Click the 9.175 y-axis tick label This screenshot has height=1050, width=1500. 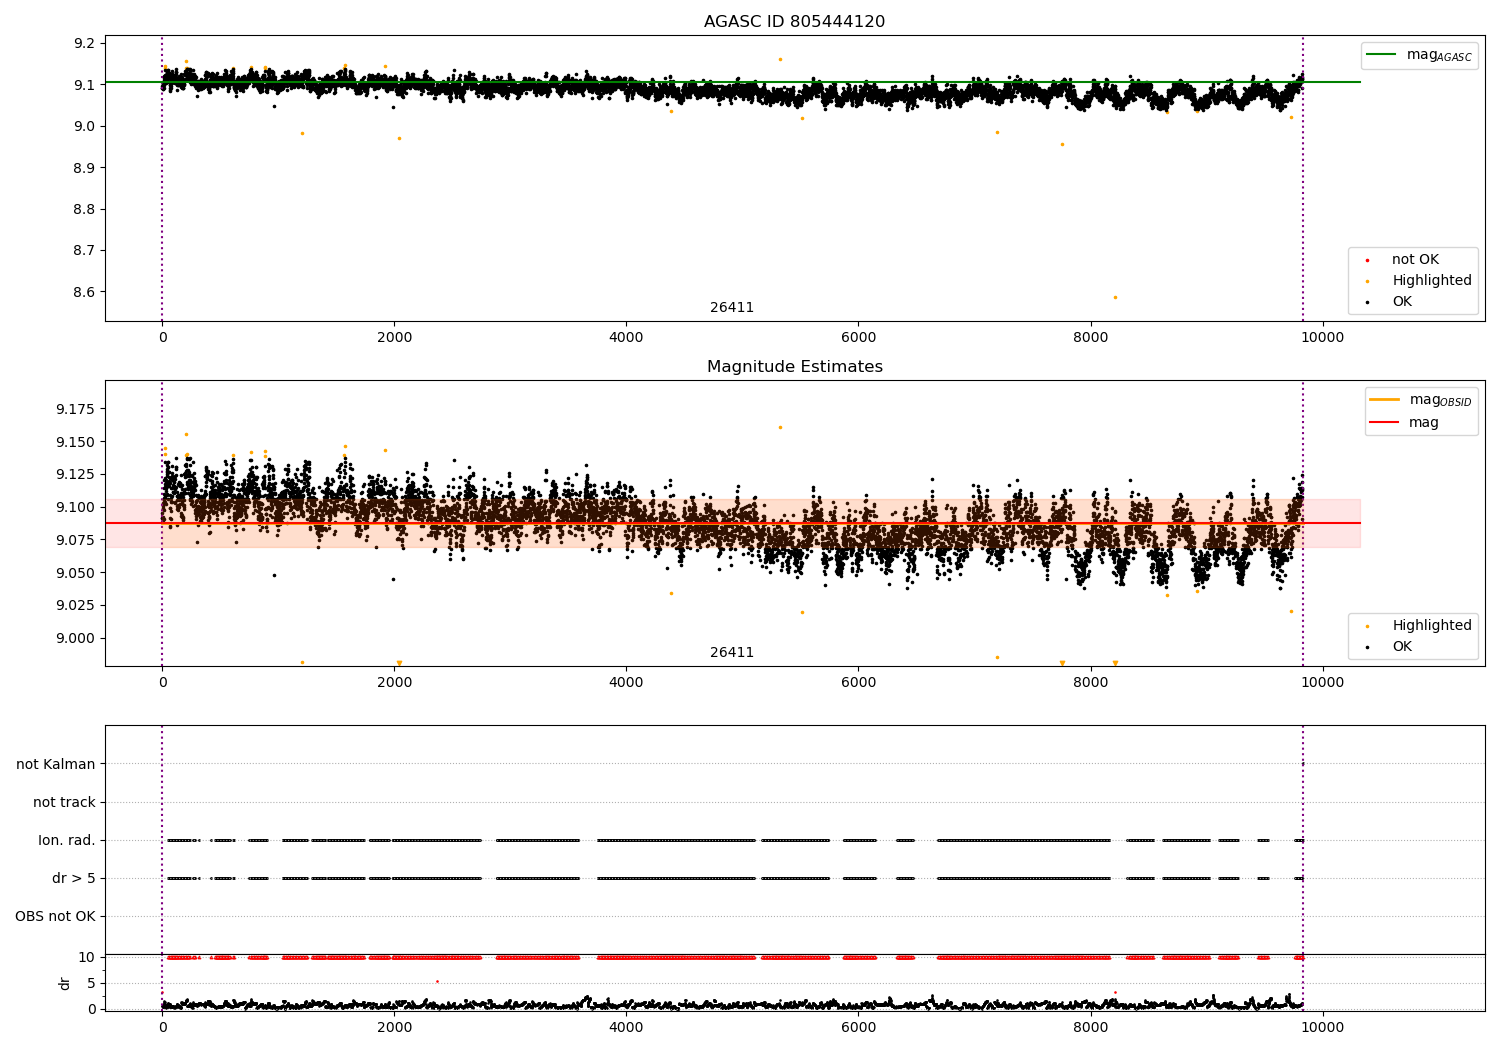[x=76, y=409]
